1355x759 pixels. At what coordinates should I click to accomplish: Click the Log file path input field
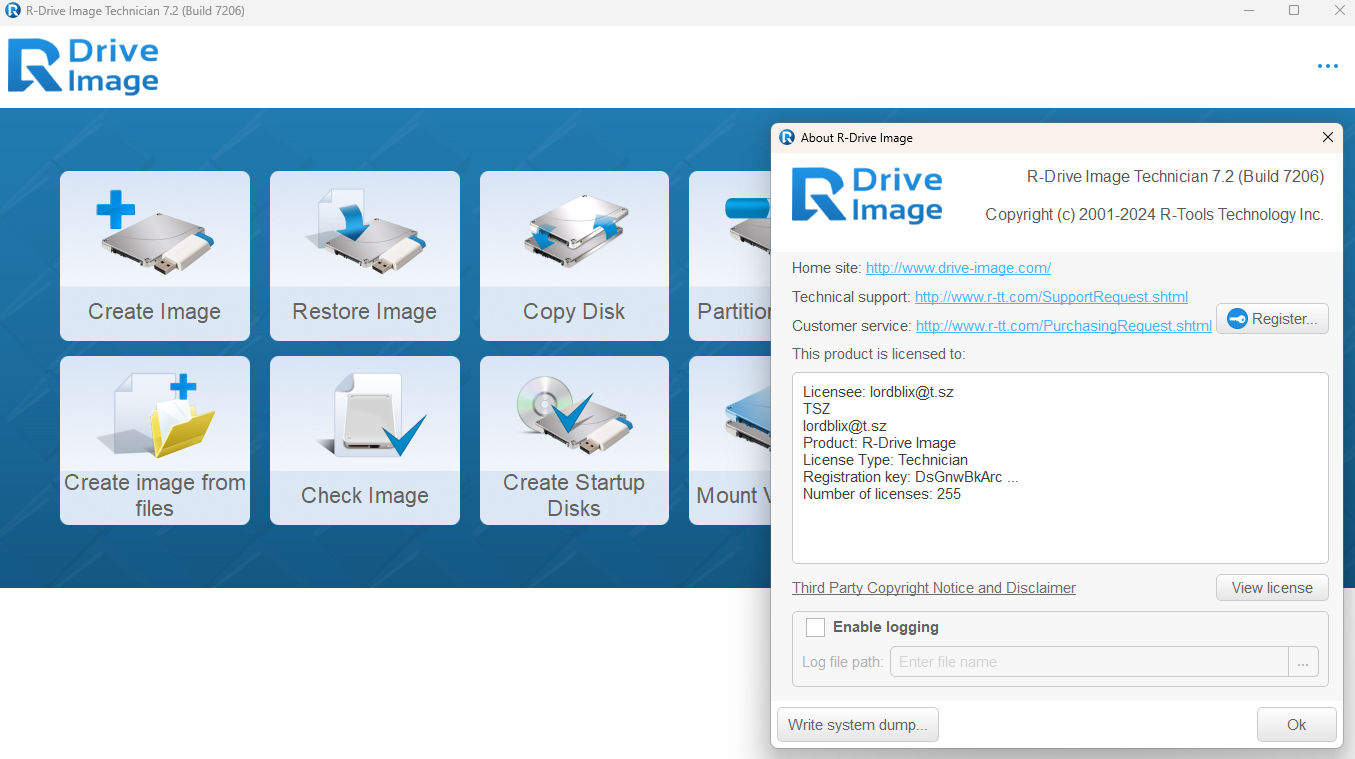[1089, 662]
